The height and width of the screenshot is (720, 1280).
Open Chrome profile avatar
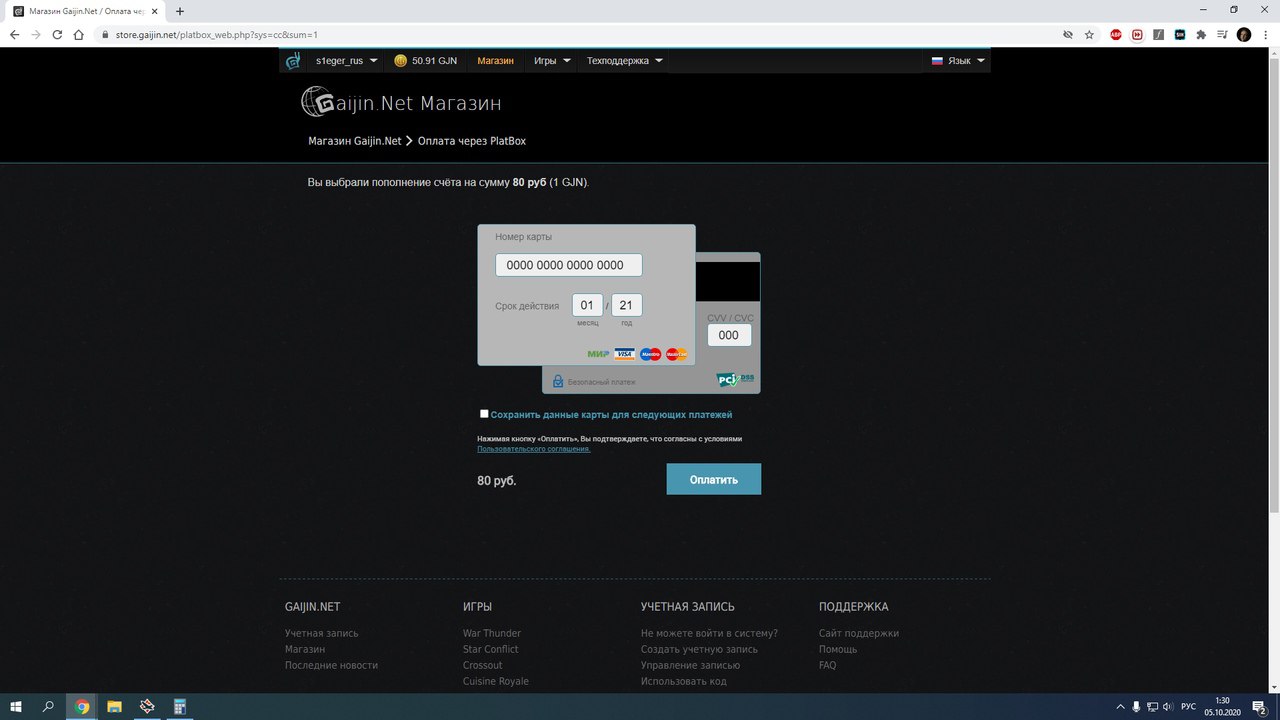click(1244, 34)
